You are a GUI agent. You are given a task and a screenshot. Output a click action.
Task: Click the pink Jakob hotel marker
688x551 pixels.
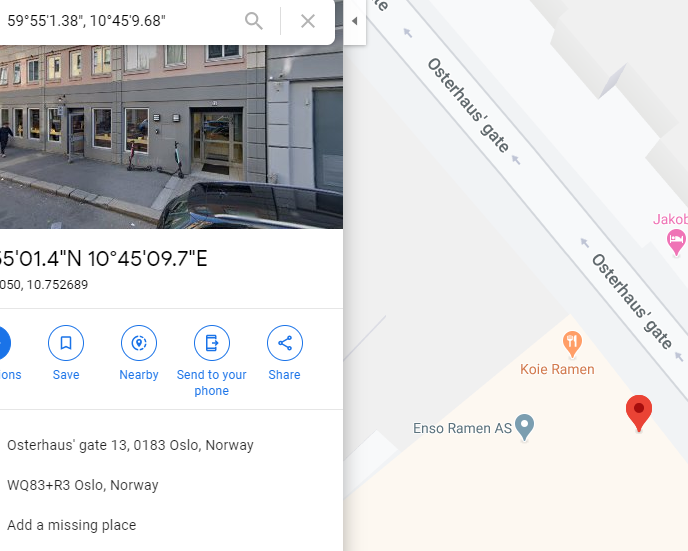(x=676, y=242)
